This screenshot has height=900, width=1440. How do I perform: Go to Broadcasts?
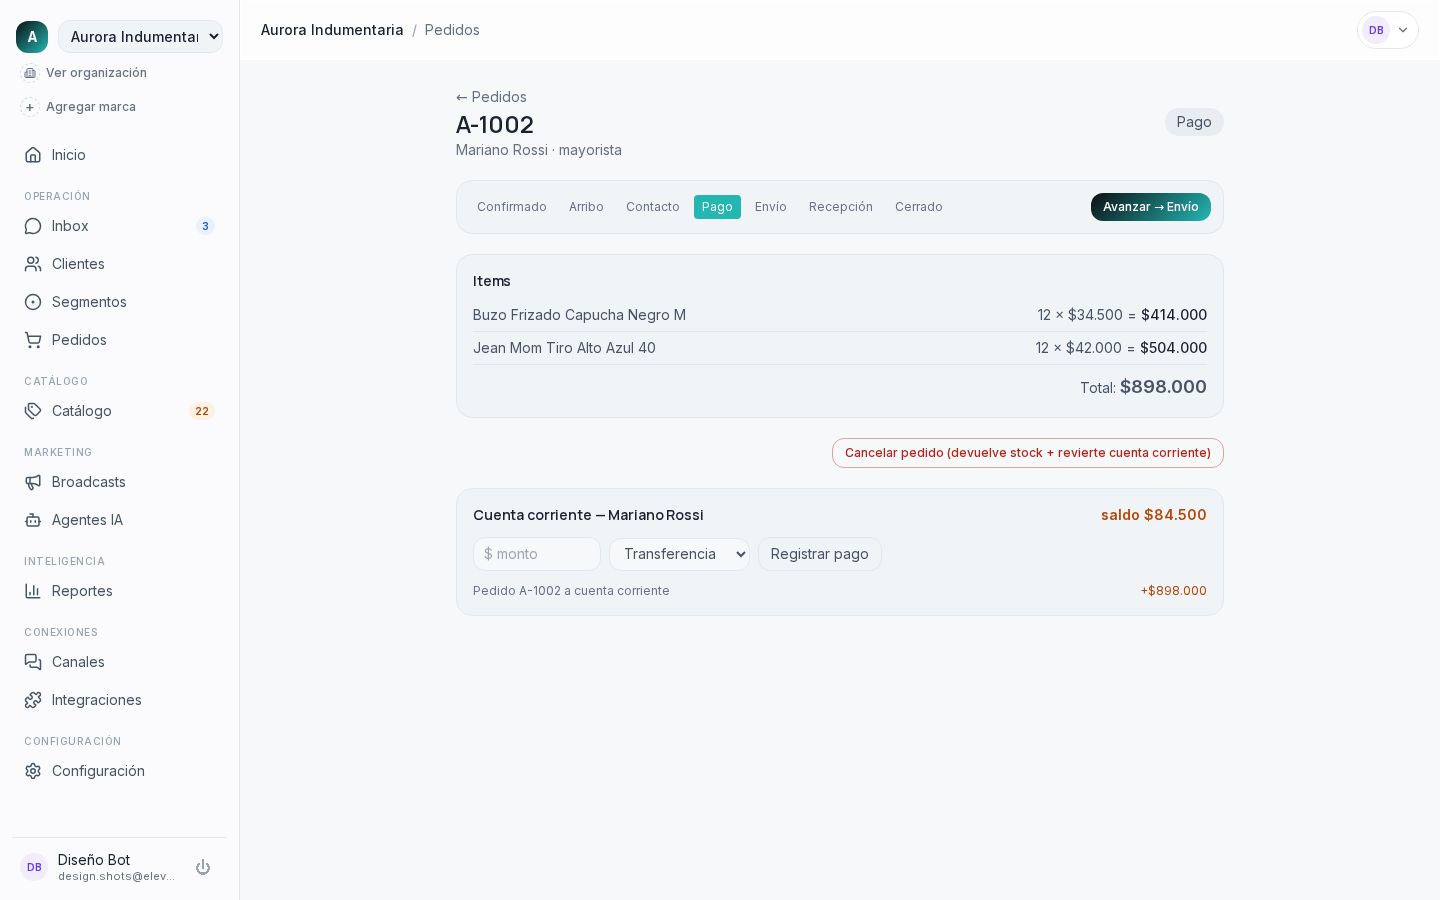(119, 482)
